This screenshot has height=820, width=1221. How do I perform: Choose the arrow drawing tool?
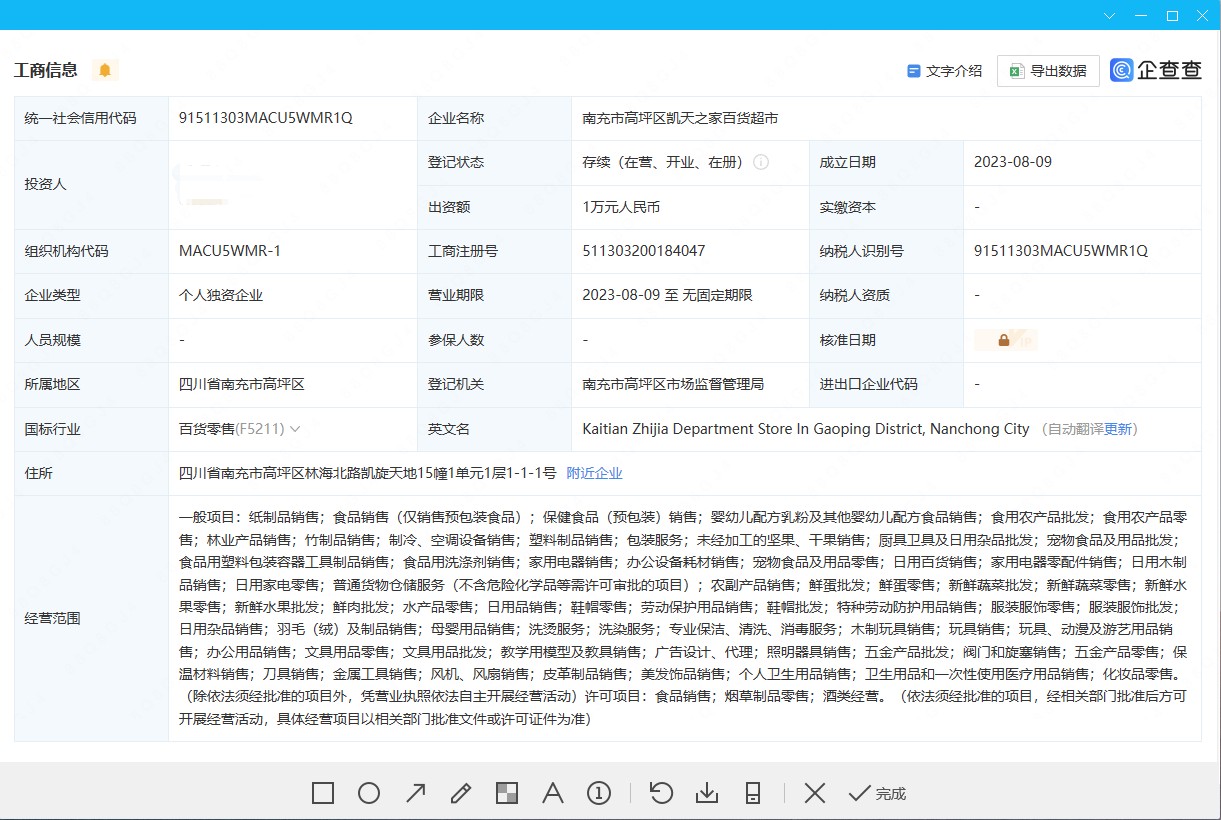tap(415, 793)
